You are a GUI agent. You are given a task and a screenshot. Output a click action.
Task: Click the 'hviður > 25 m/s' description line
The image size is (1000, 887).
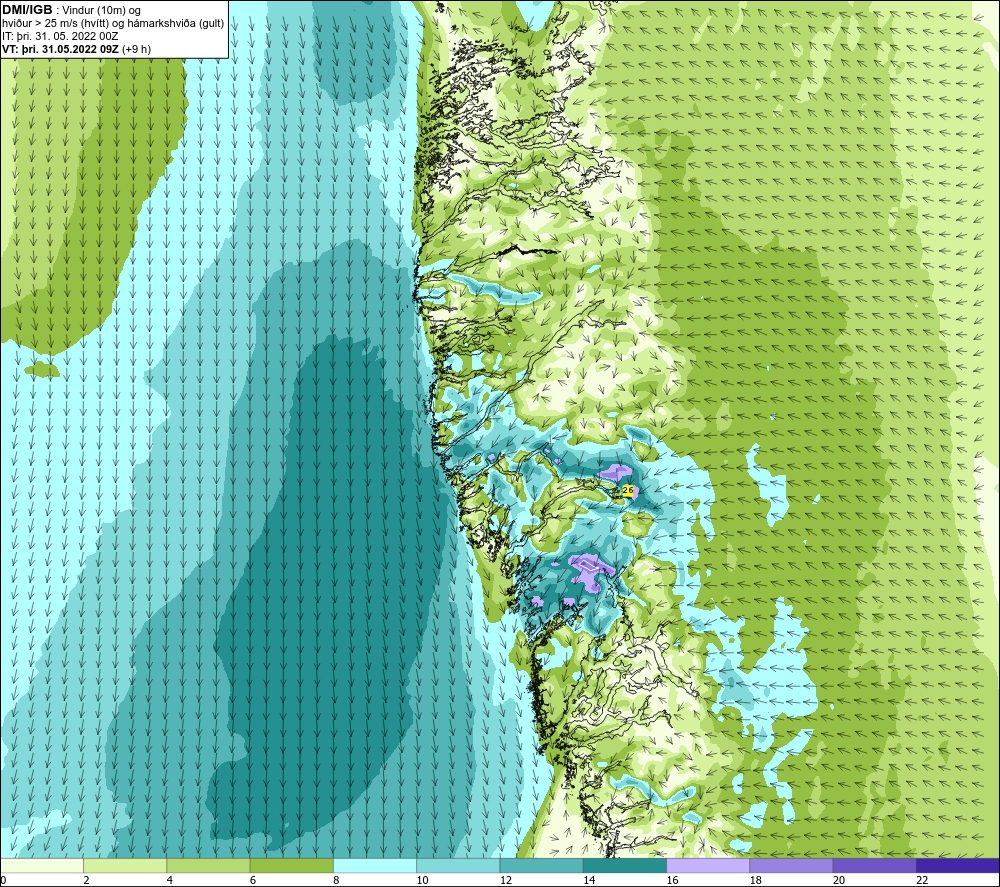113,24
